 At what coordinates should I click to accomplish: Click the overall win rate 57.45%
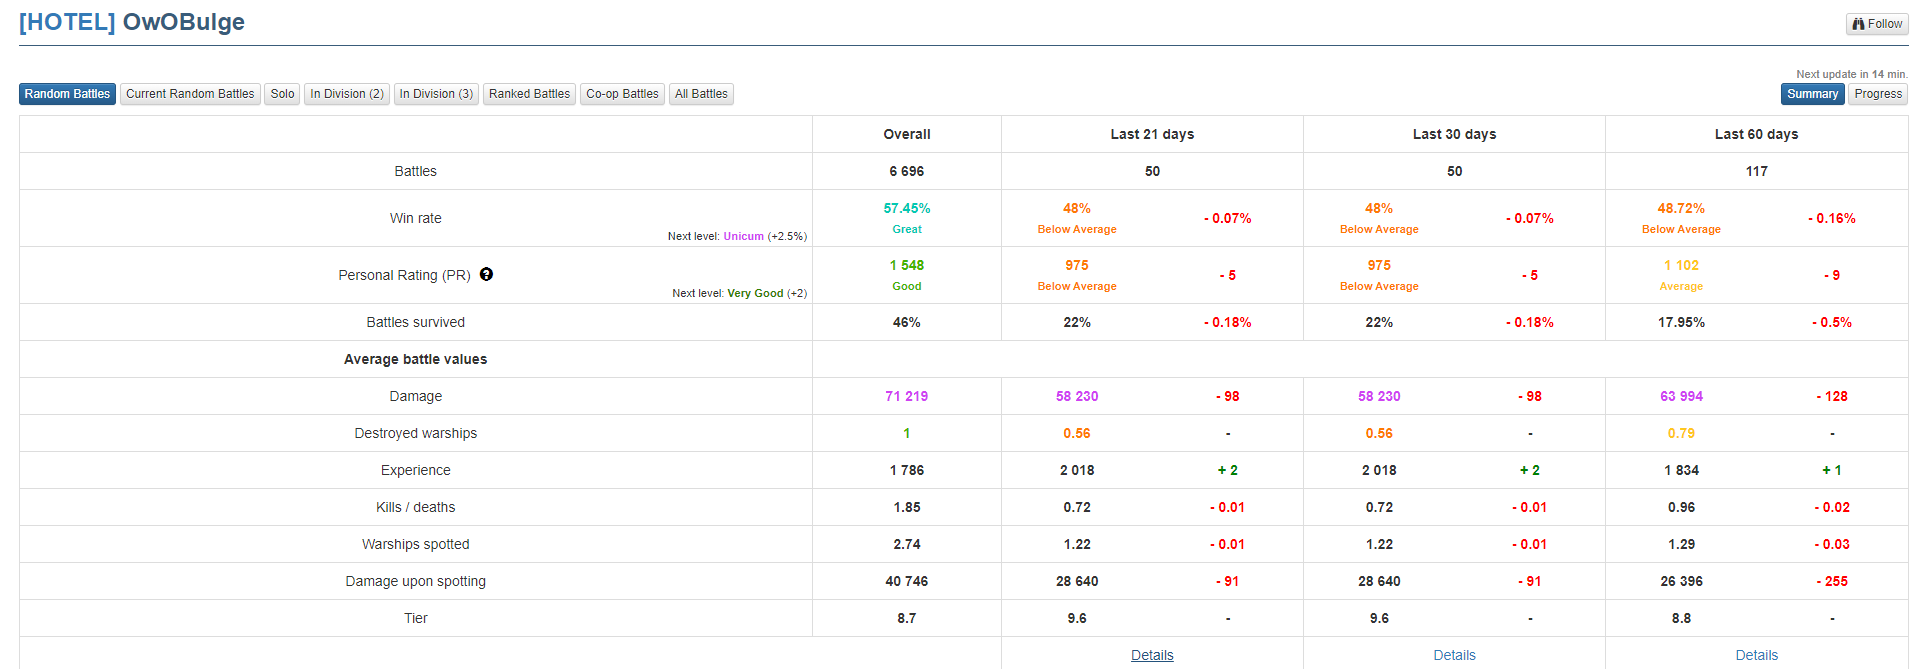click(x=907, y=208)
